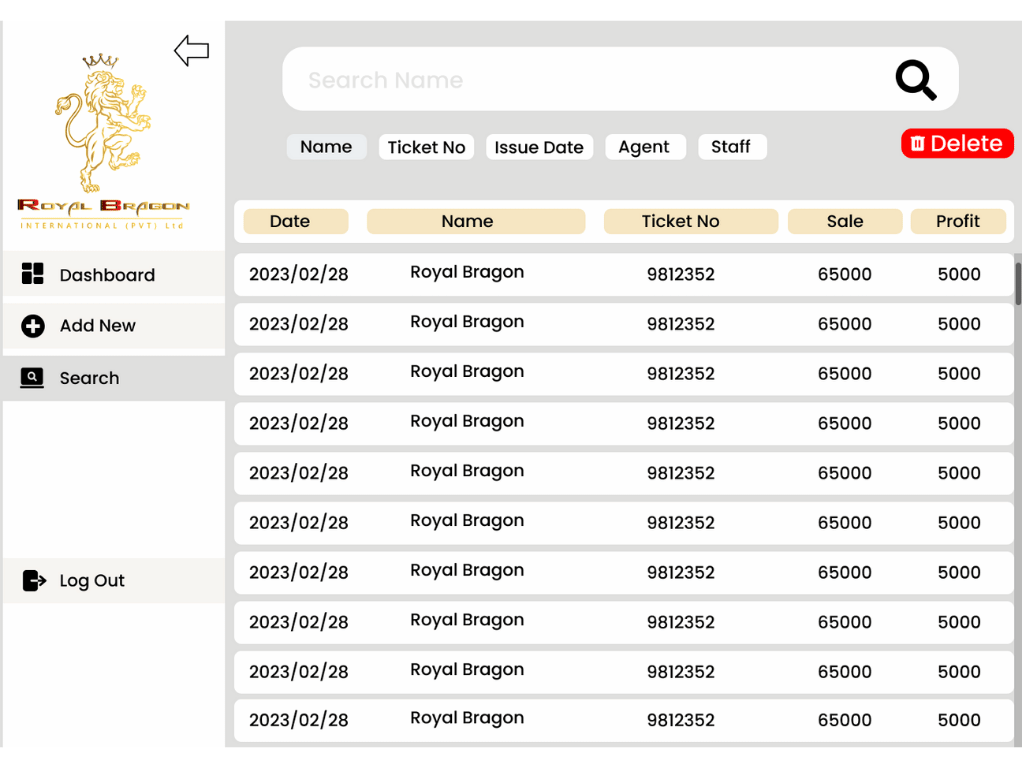Click the back arrow icon
1024x768 pixels.
[191, 50]
